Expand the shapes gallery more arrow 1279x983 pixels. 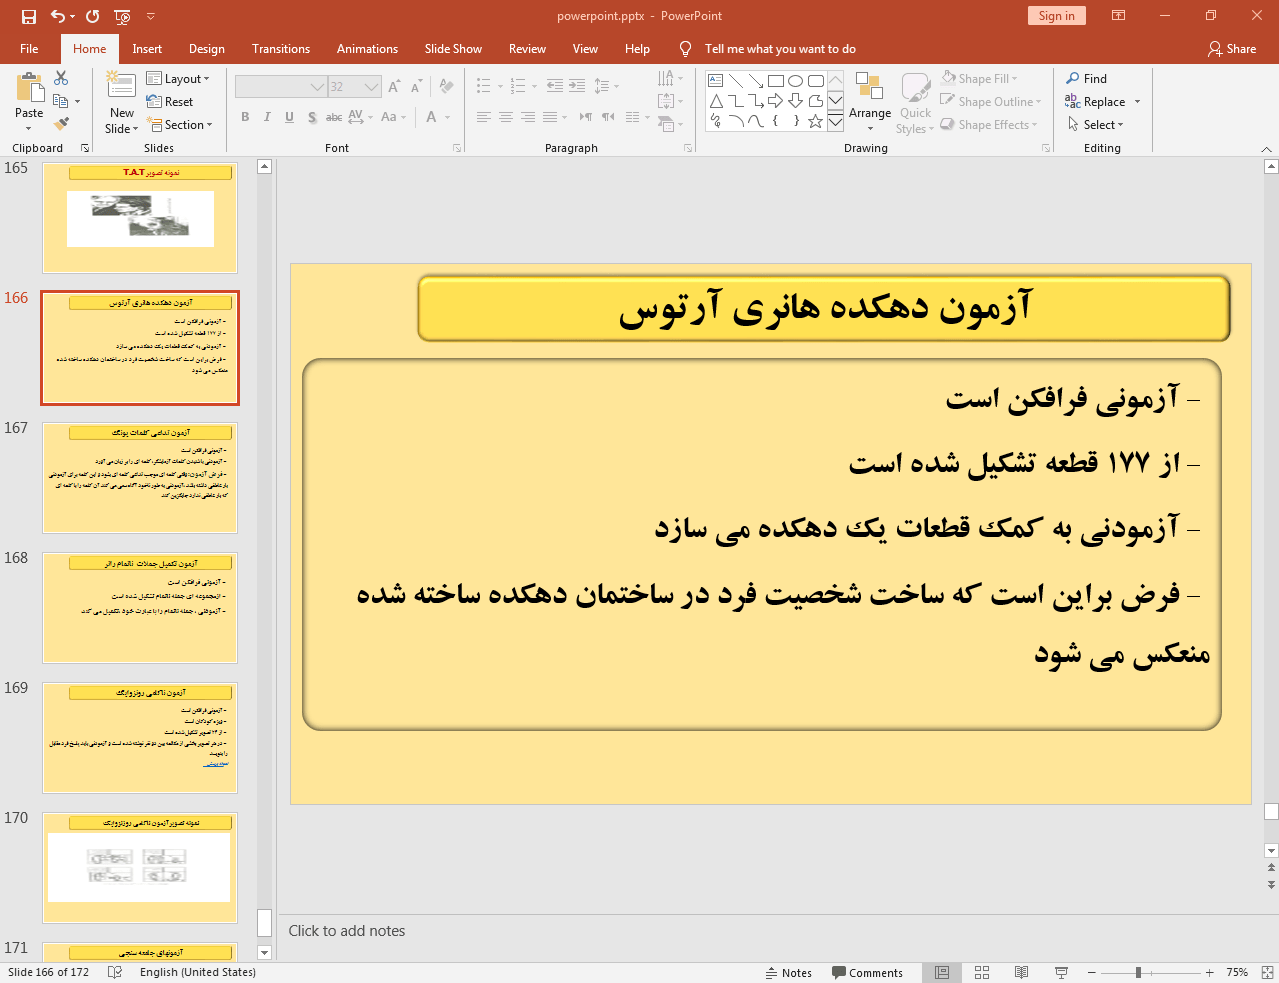pyautogui.click(x=835, y=120)
